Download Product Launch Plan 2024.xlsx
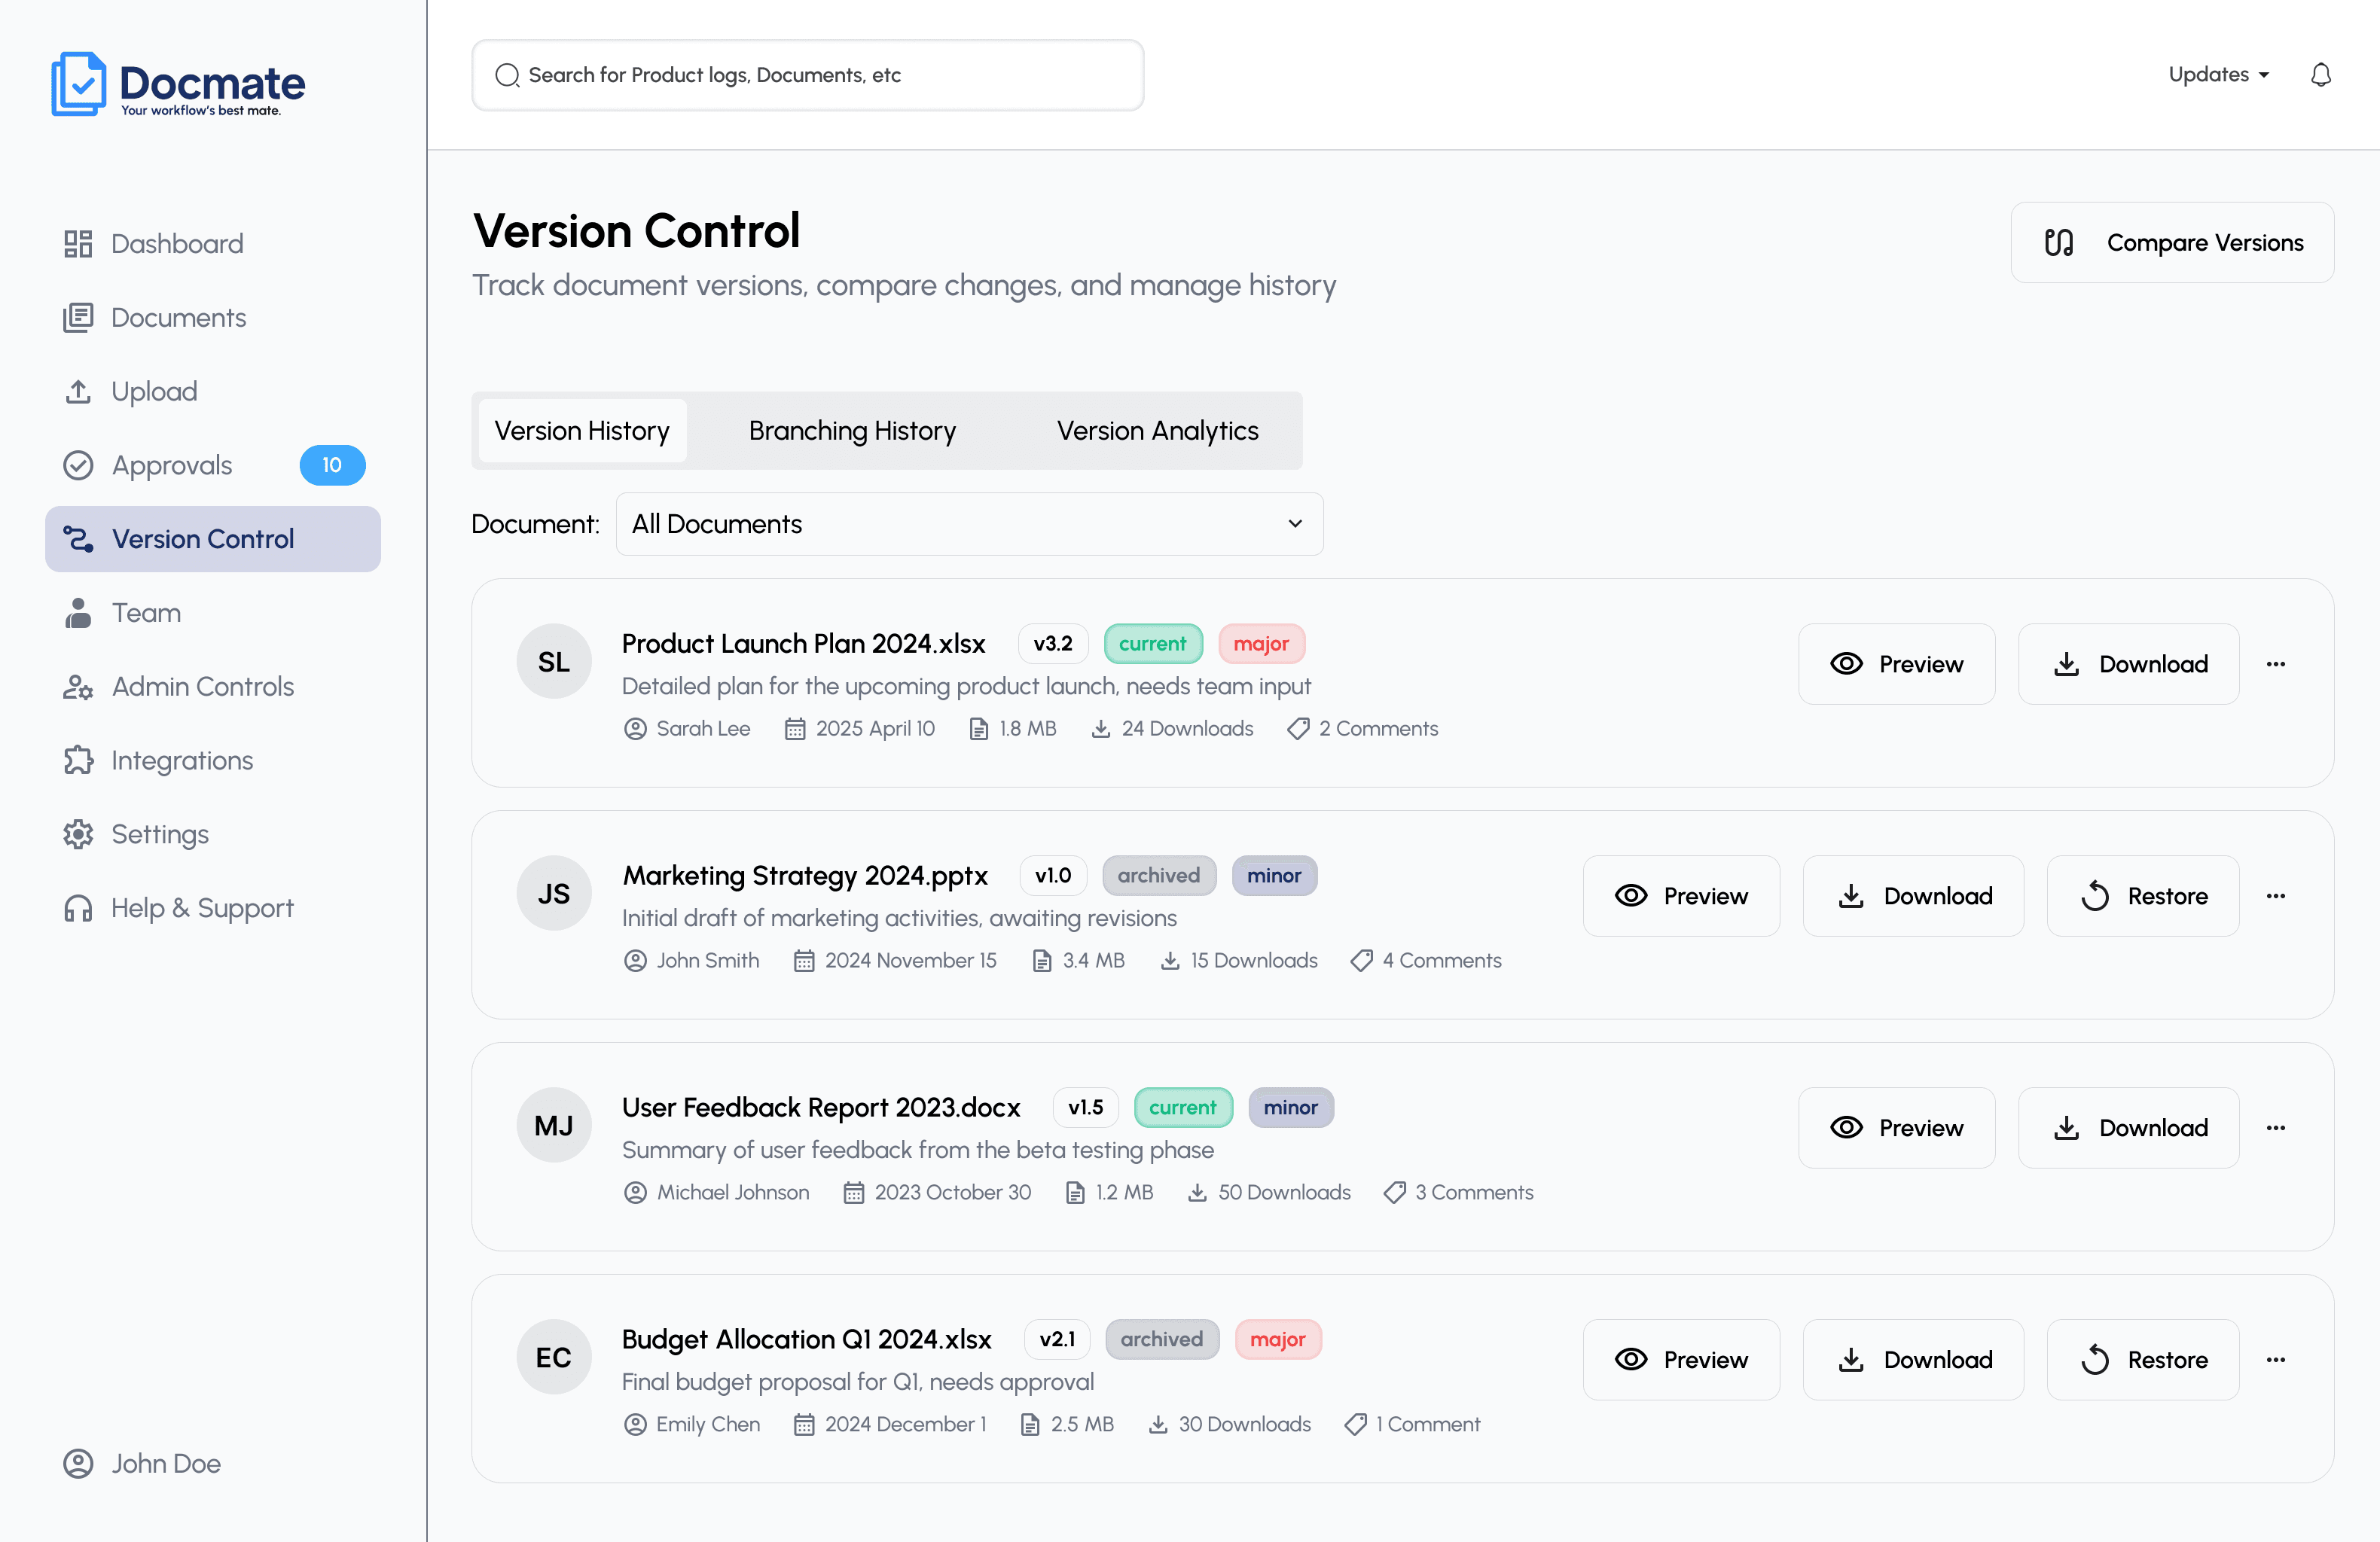Viewport: 2380px width, 1542px height. click(x=2128, y=664)
